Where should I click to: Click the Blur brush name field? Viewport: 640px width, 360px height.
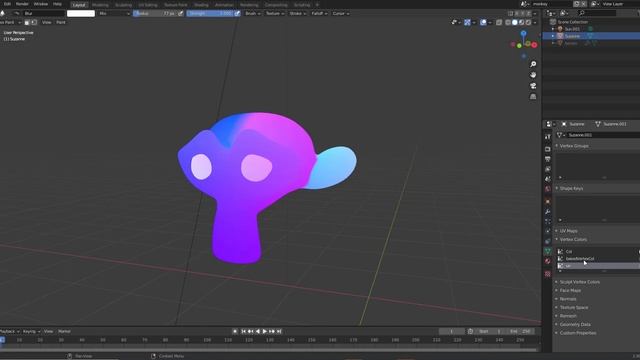tap(43, 13)
